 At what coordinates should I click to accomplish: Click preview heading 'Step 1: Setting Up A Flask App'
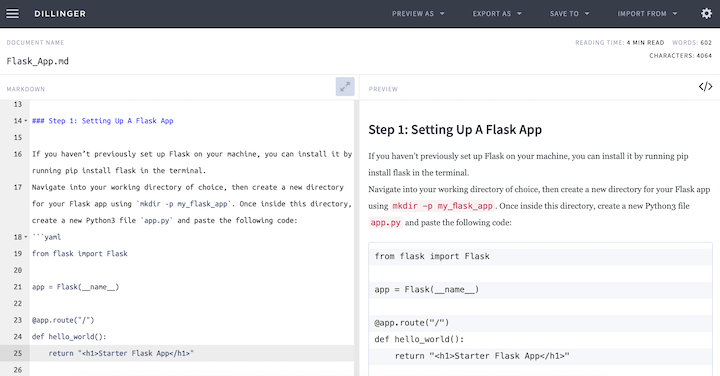[455, 130]
